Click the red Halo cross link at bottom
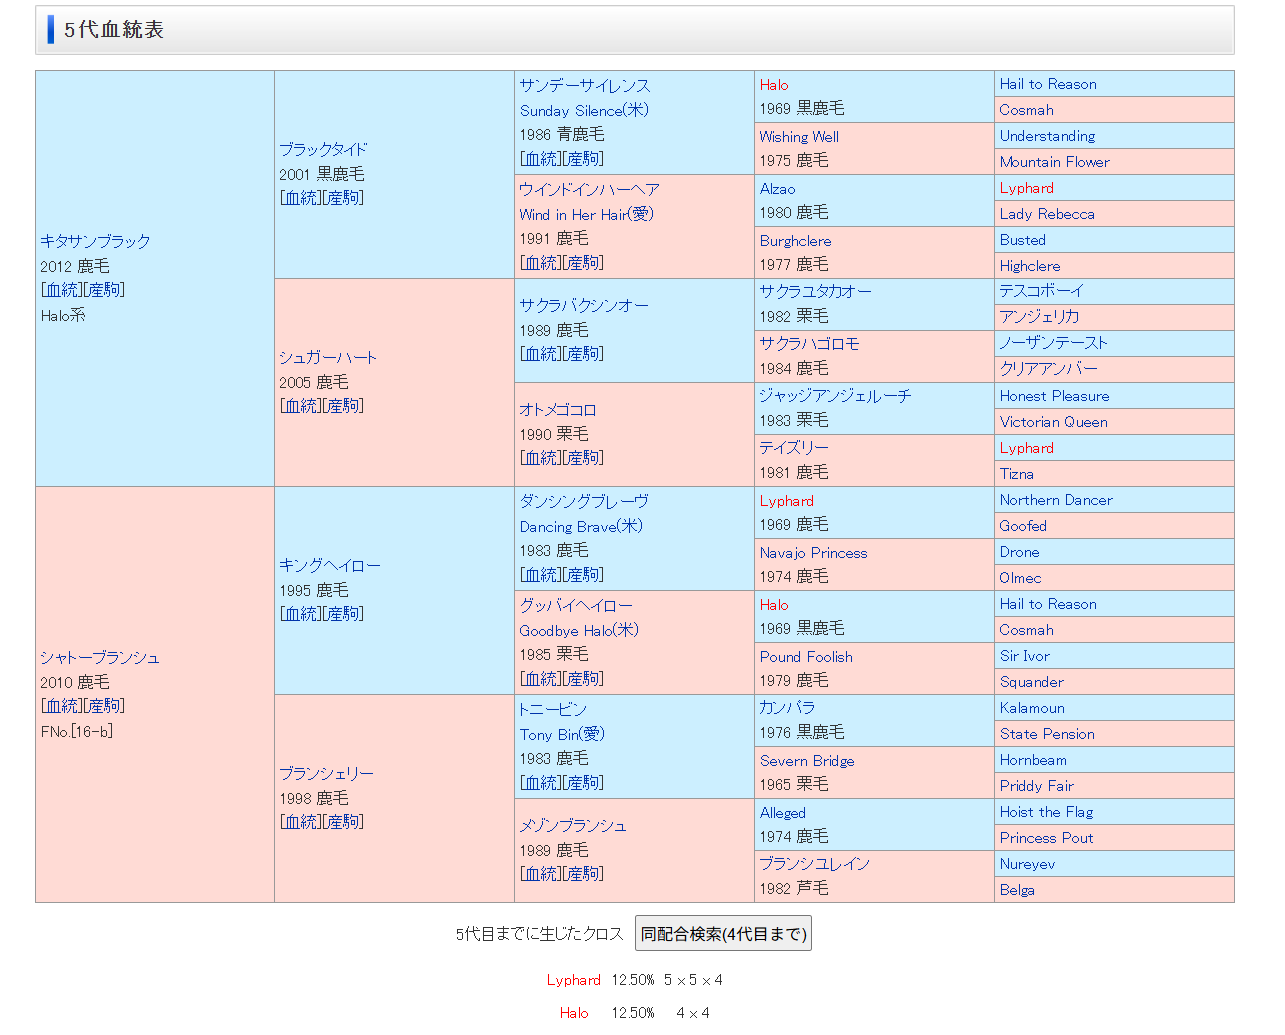The width and height of the screenshot is (1285, 1035). click(x=574, y=1013)
